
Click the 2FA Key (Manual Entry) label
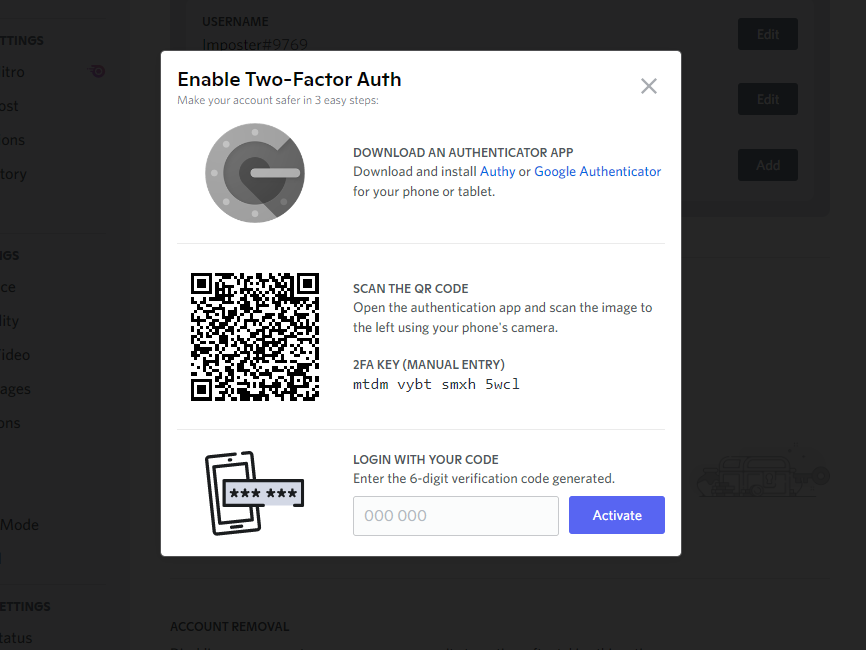429,364
